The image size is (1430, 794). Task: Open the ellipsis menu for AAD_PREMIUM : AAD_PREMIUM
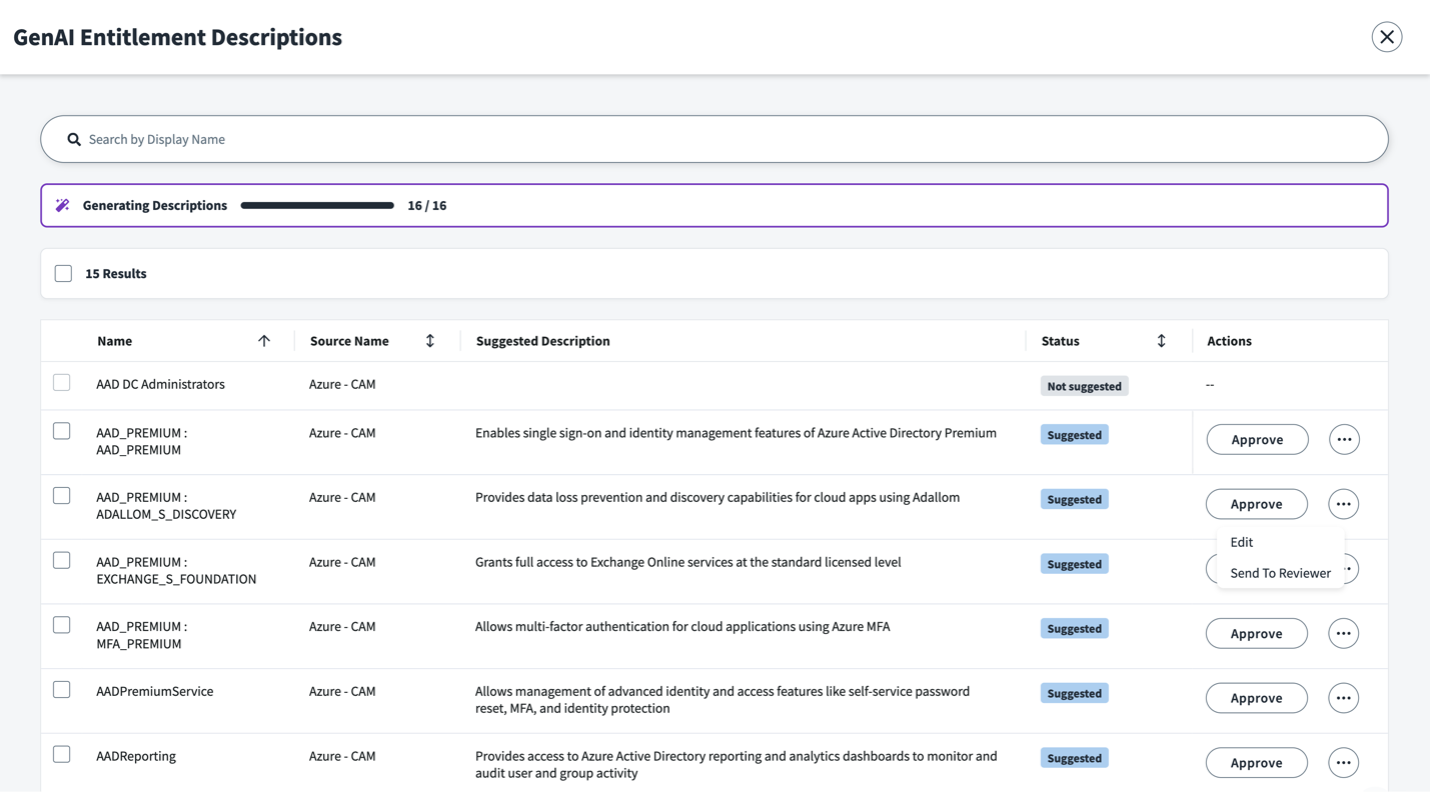point(1344,438)
